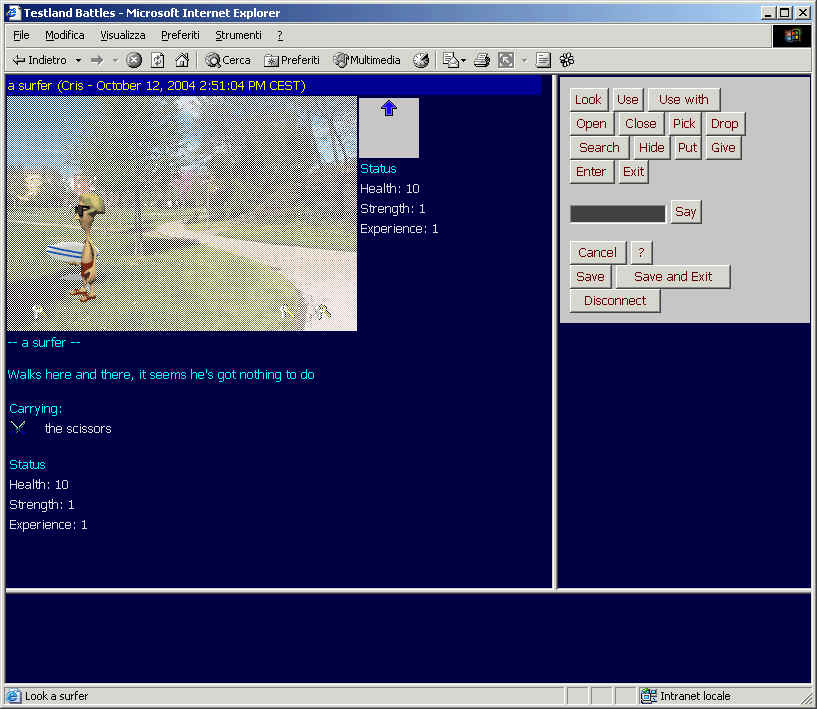Click the Put action button
This screenshot has height=709, width=817.
(687, 147)
